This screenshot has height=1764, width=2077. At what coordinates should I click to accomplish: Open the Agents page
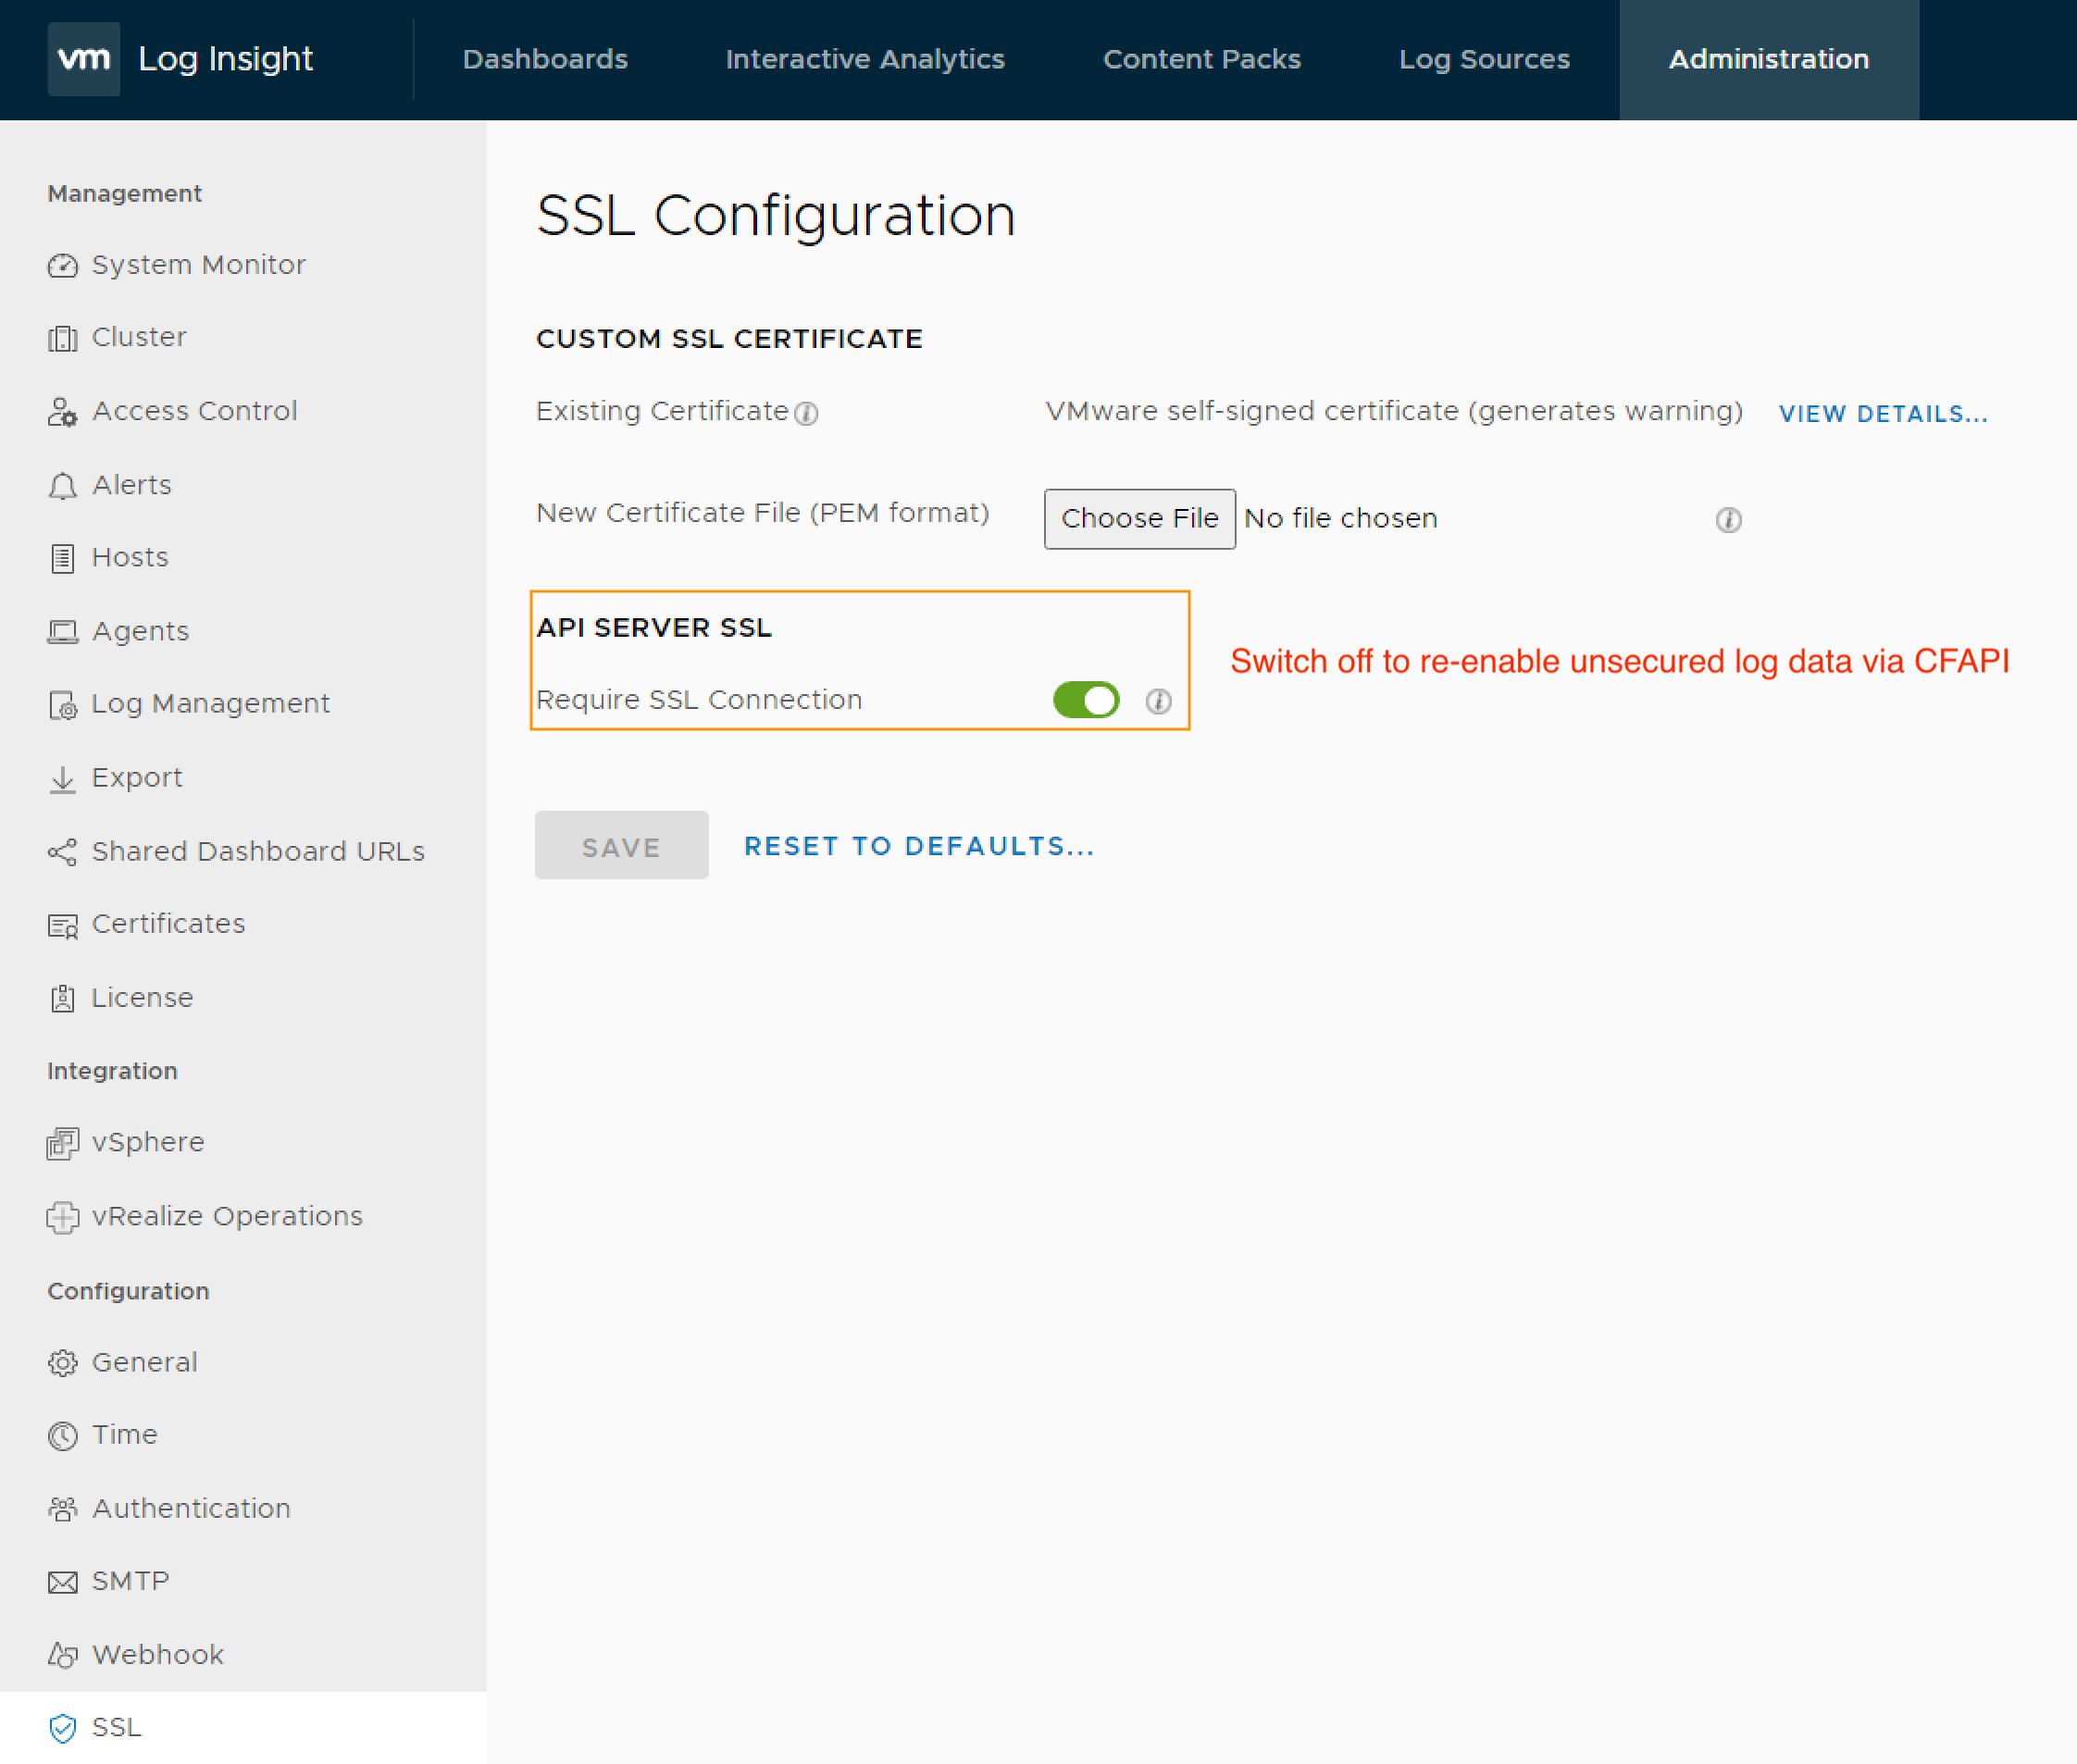tap(140, 631)
